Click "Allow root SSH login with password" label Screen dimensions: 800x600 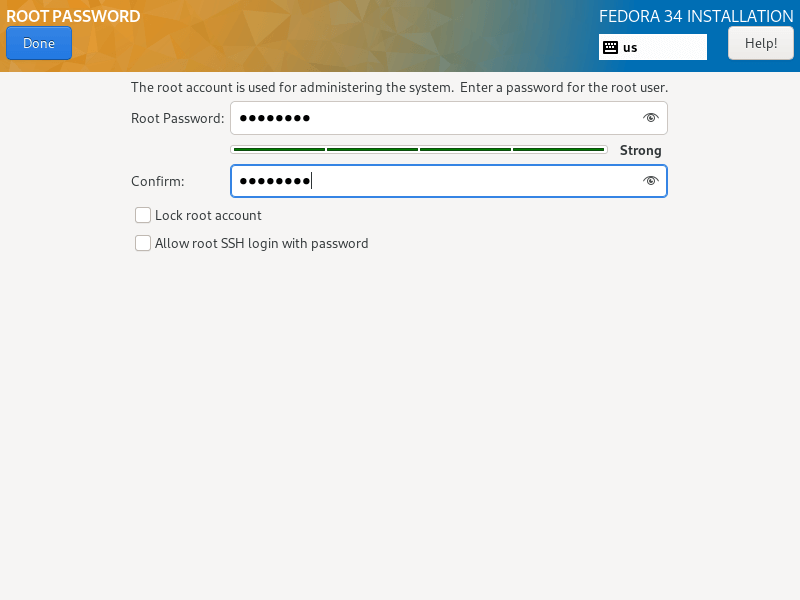[261, 243]
